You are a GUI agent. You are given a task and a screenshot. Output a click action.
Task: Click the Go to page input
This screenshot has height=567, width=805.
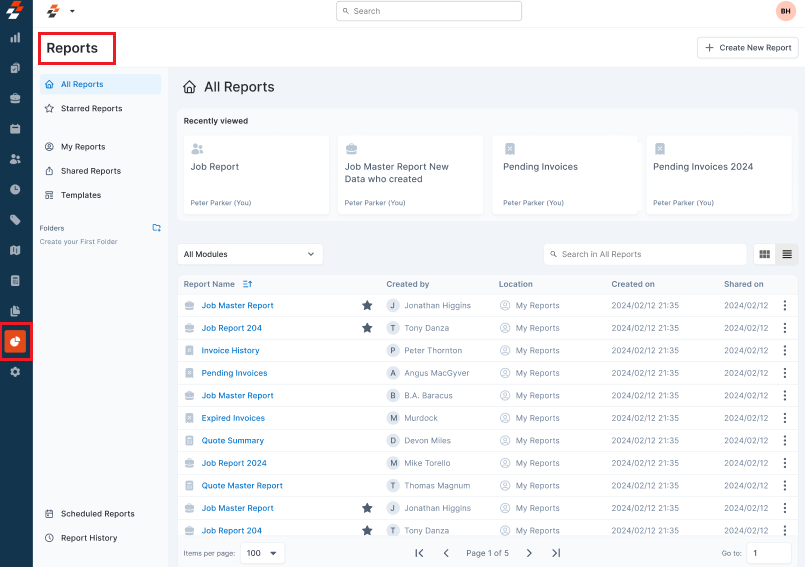point(769,553)
